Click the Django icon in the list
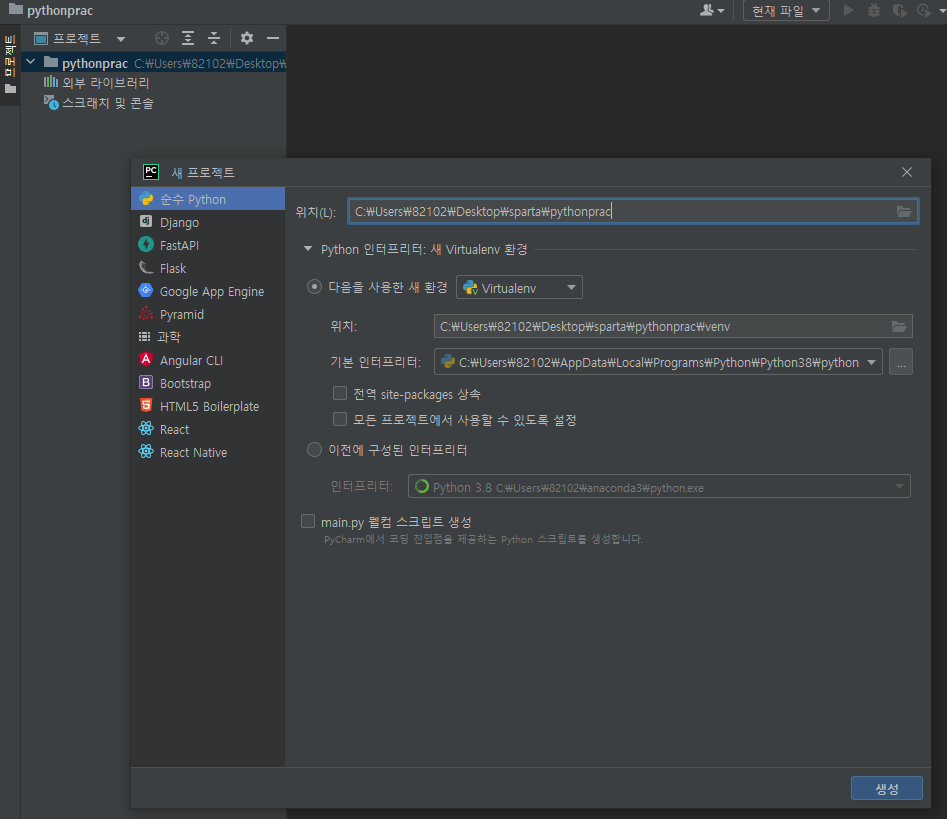Image resolution: width=947 pixels, height=819 pixels. 146,221
